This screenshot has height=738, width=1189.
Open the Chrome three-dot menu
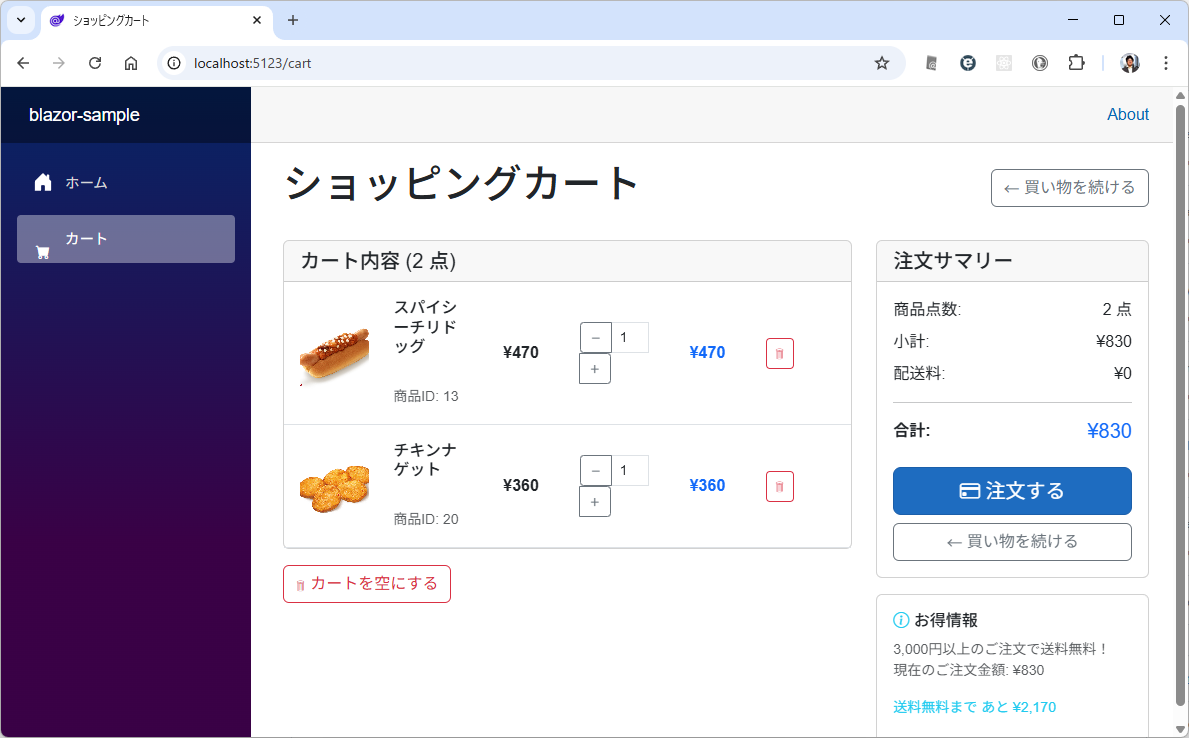1166,63
